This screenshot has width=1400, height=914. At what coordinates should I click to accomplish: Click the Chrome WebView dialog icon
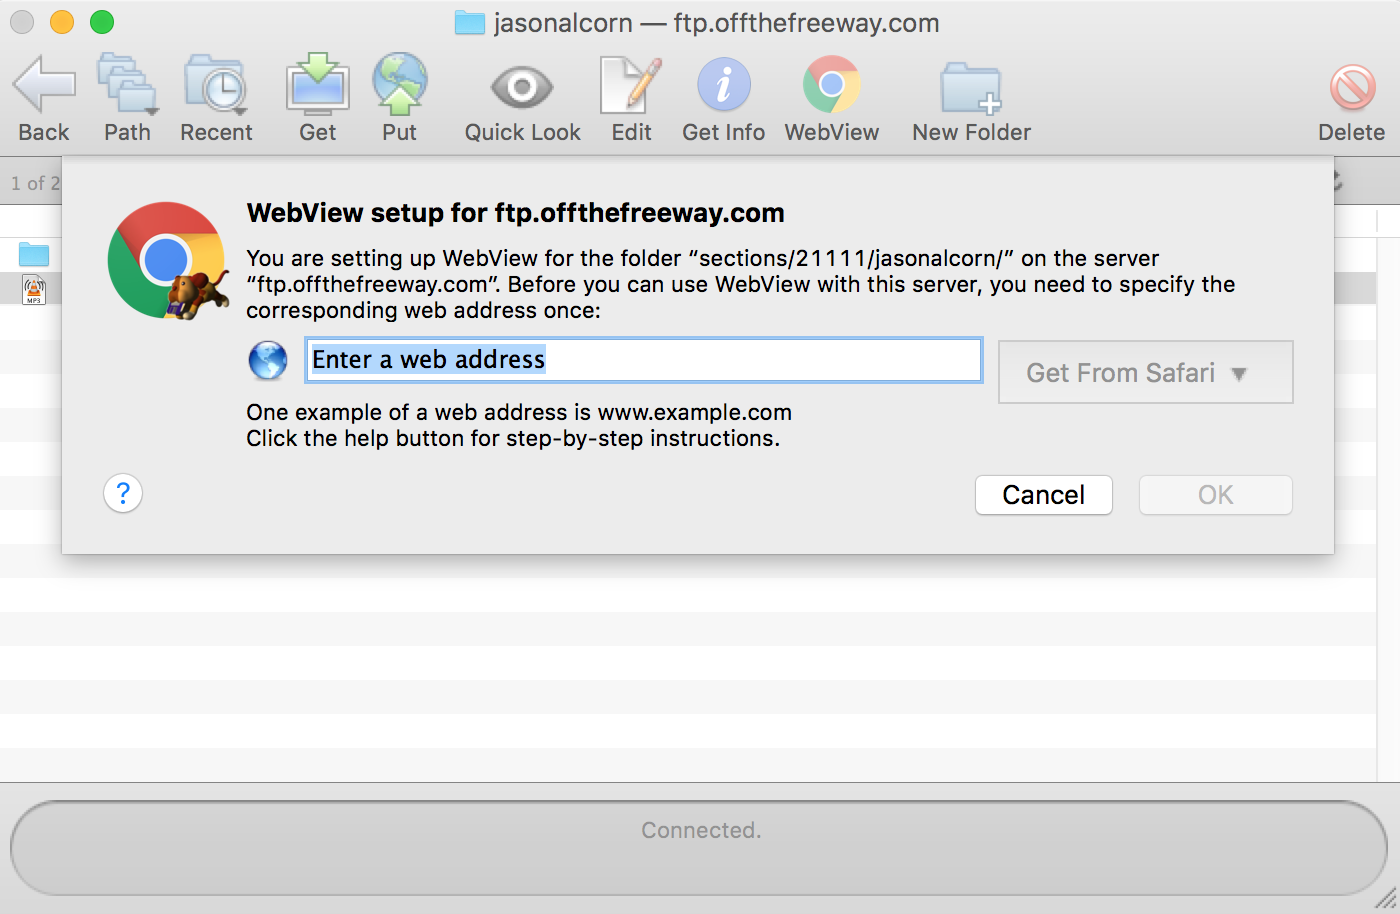[x=168, y=261]
